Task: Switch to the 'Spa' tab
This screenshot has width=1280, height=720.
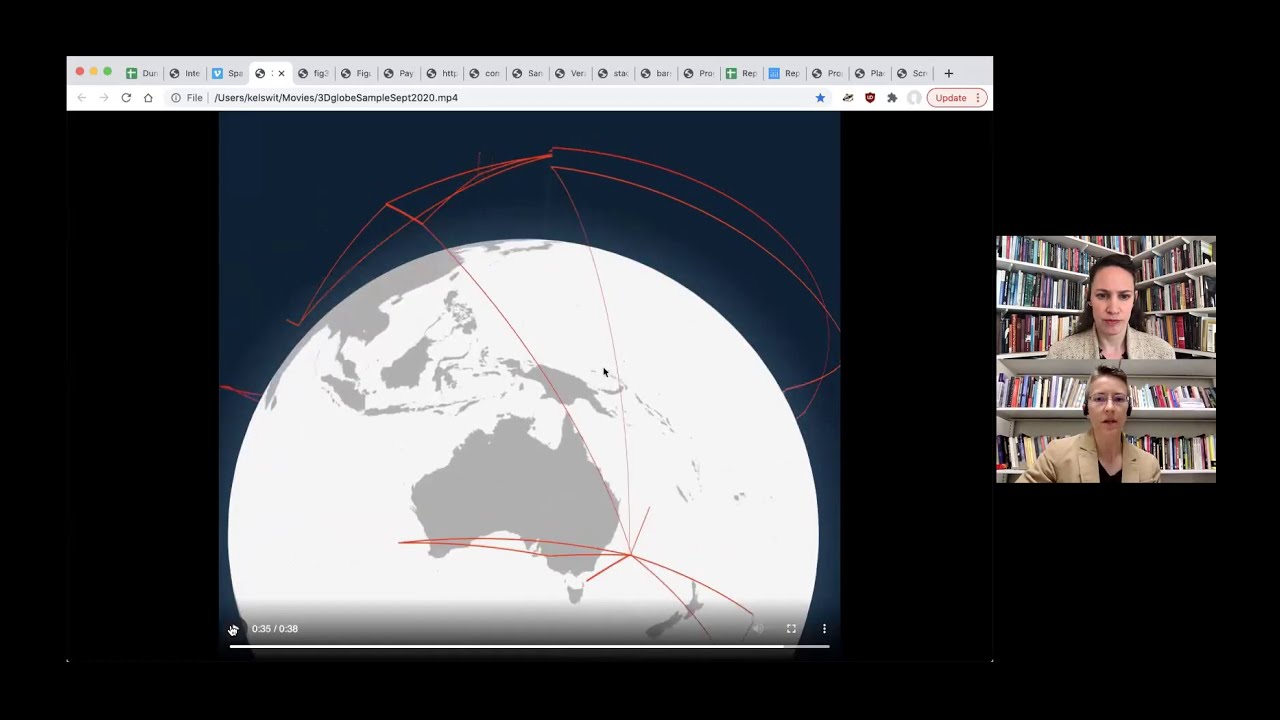Action: 228,73
